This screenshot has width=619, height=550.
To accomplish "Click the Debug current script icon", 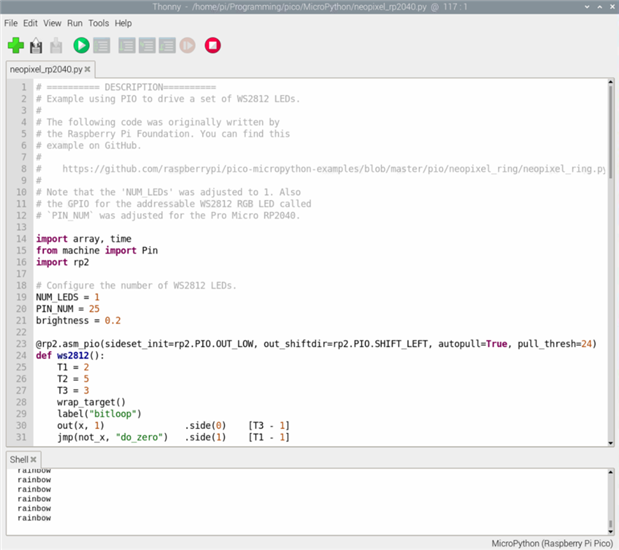I will (101, 45).
